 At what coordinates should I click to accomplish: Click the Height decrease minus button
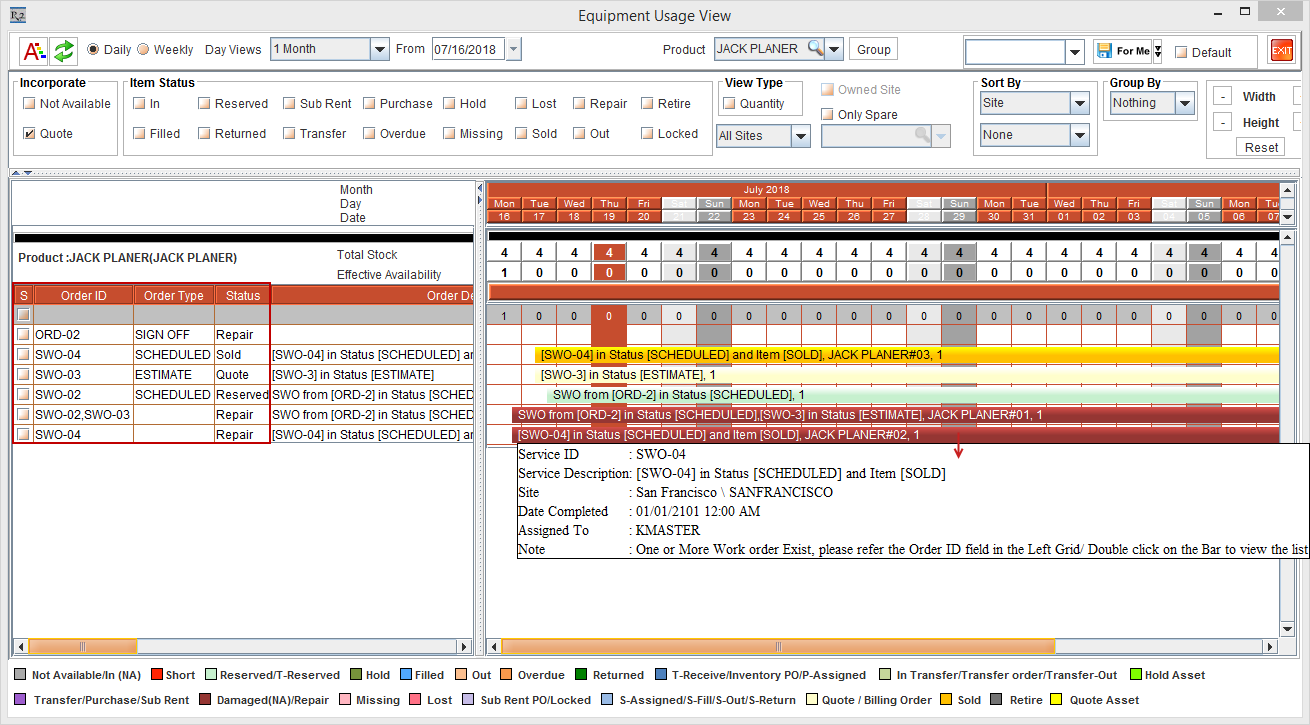click(1222, 123)
